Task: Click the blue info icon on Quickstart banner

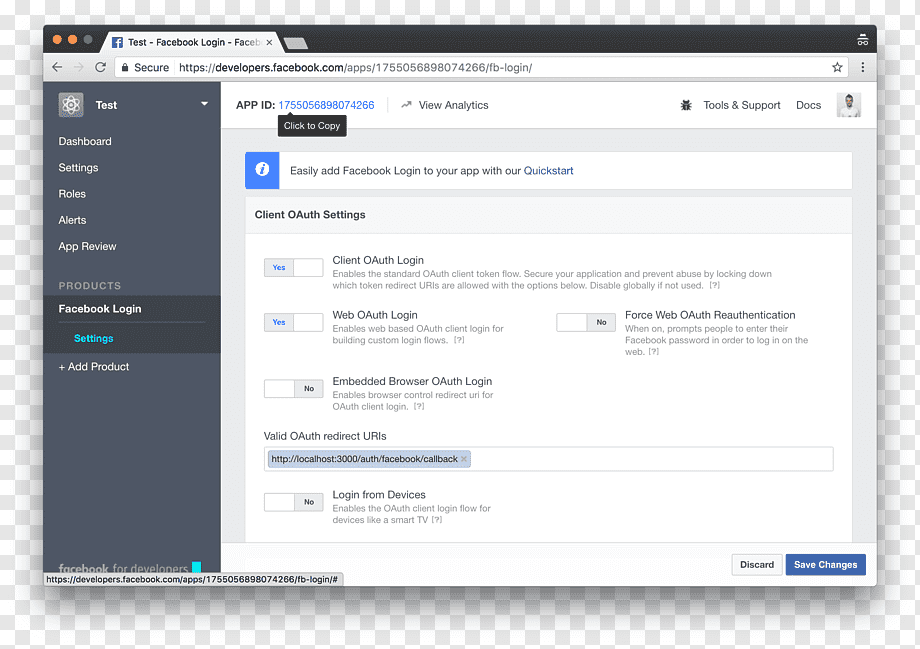Action: [262, 170]
